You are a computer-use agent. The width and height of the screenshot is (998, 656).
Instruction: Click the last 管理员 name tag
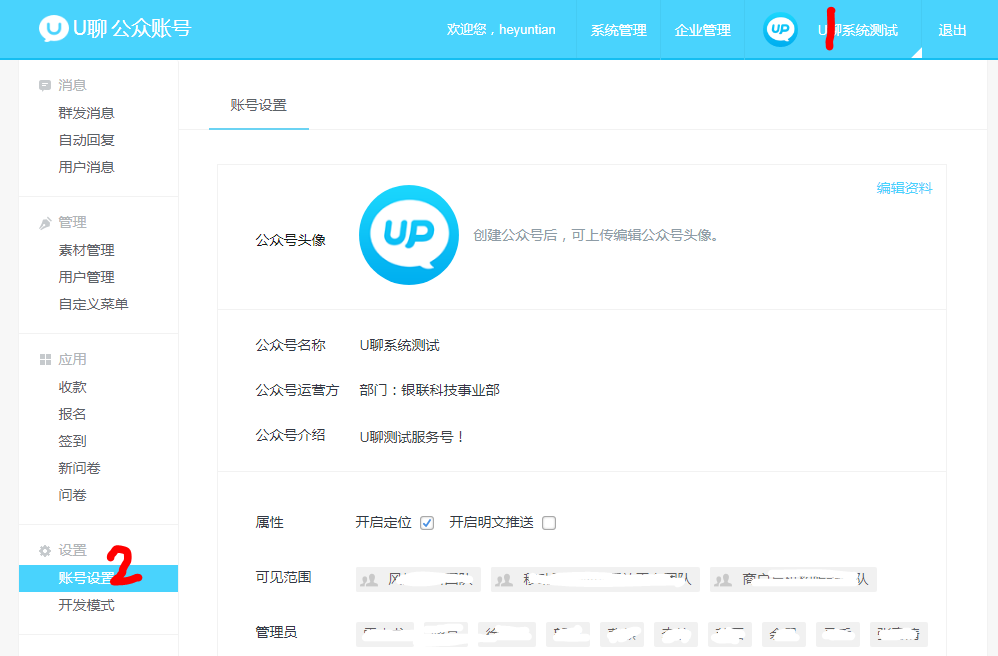[x=899, y=634]
